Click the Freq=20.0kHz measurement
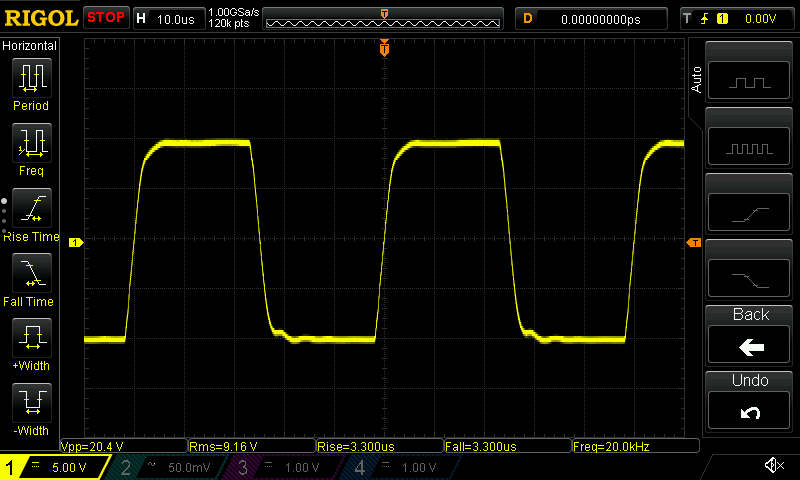 pos(636,446)
